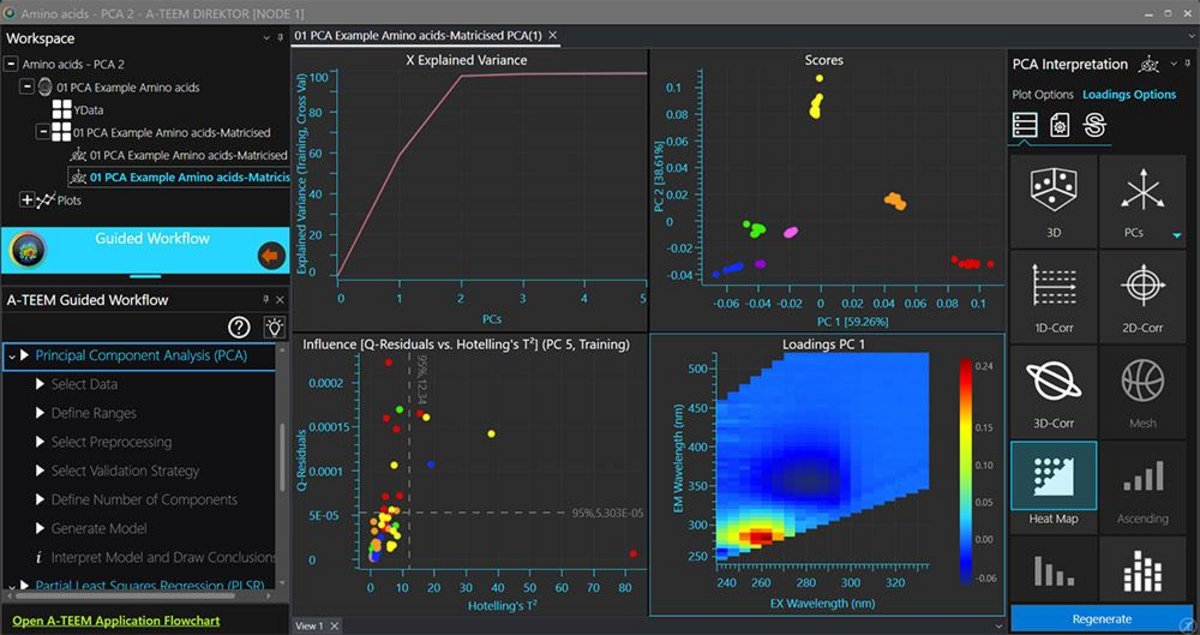
Task: Click the Regenerate button
Action: pyautogui.click(x=1103, y=620)
